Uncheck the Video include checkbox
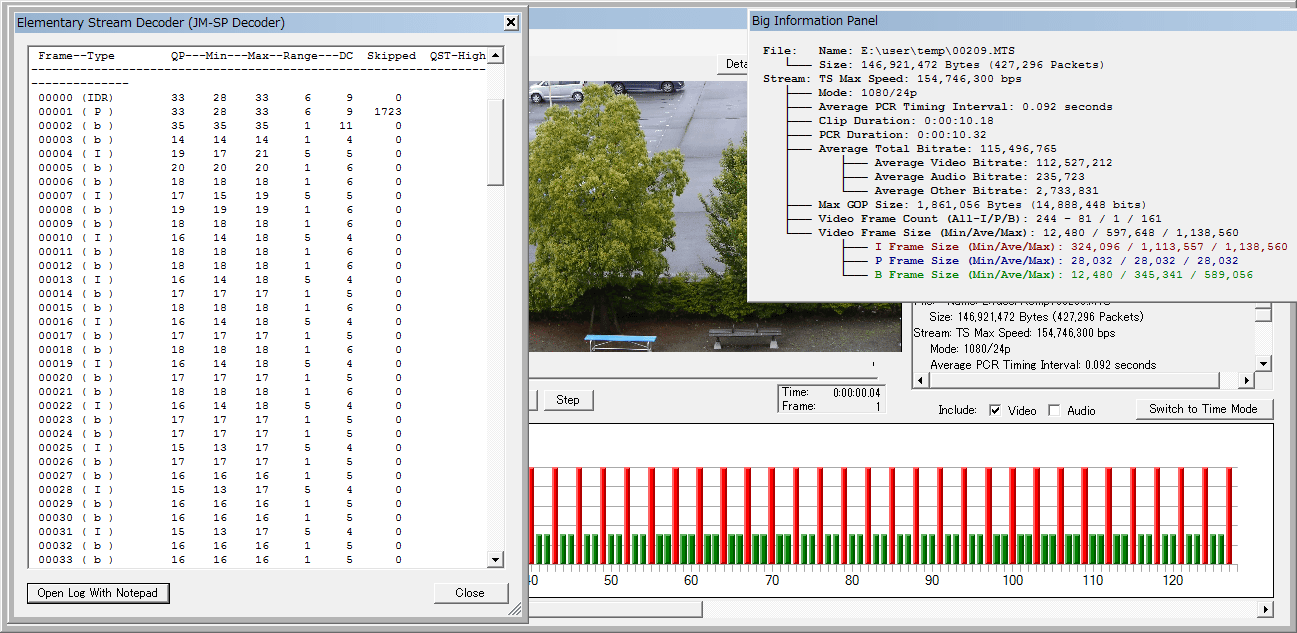The width and height of the screenshot is (1297, 633). tap(995, 410)
